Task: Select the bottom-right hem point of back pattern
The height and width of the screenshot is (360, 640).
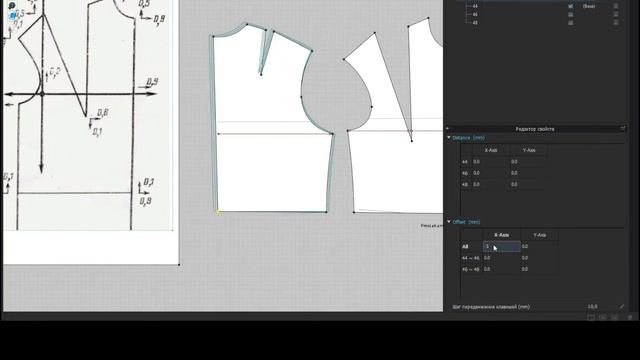Action: [x=326, y=212]
